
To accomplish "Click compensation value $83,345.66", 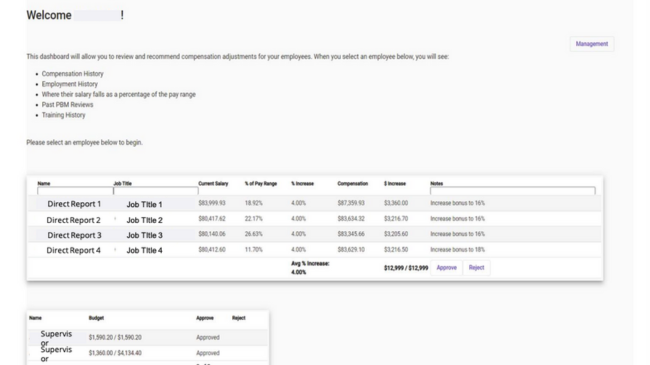I will tap(351, 234).
